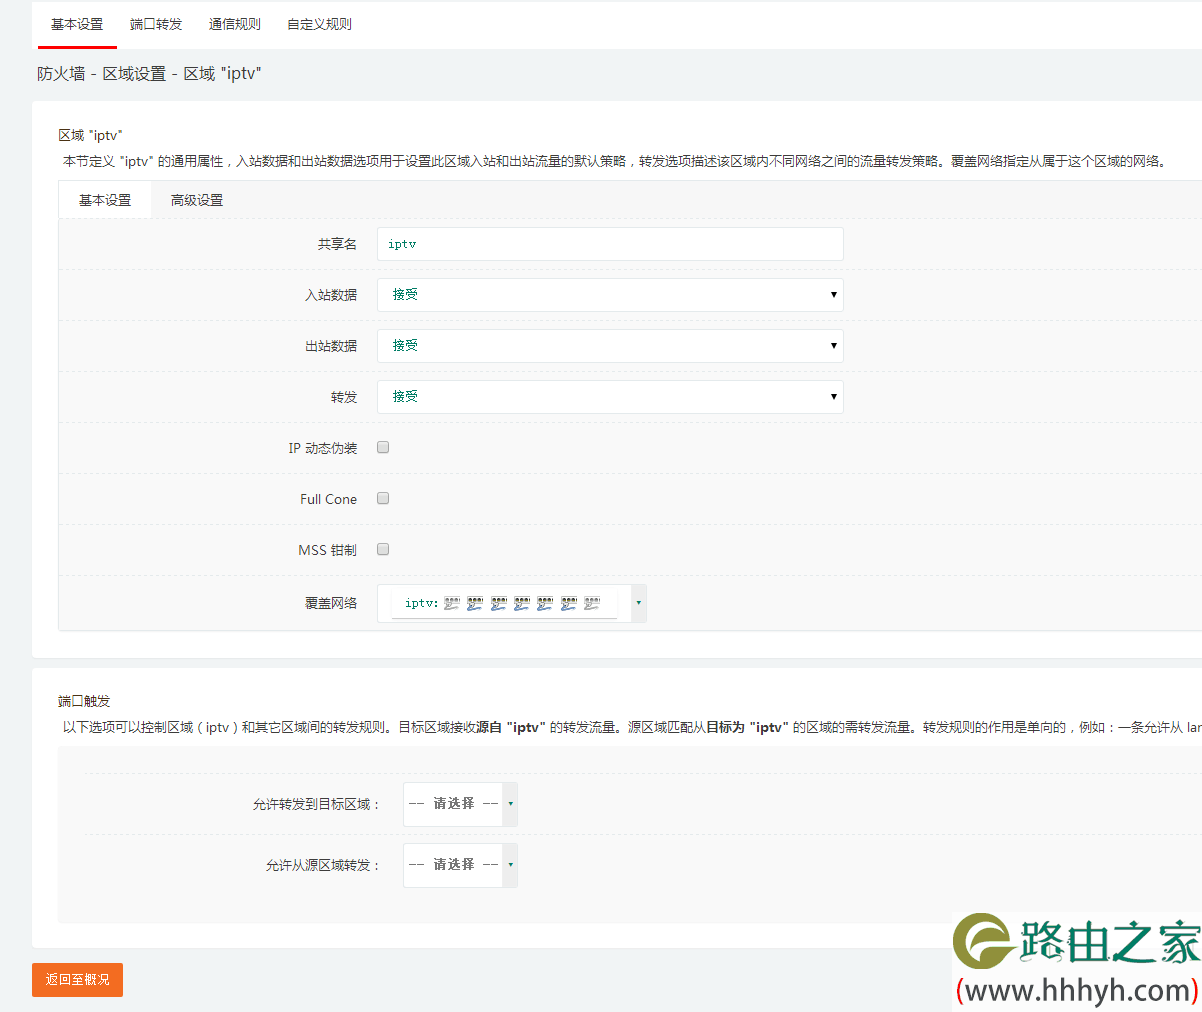
Task: Open the 转发 policy dropdown
Action: pos(610,397)
